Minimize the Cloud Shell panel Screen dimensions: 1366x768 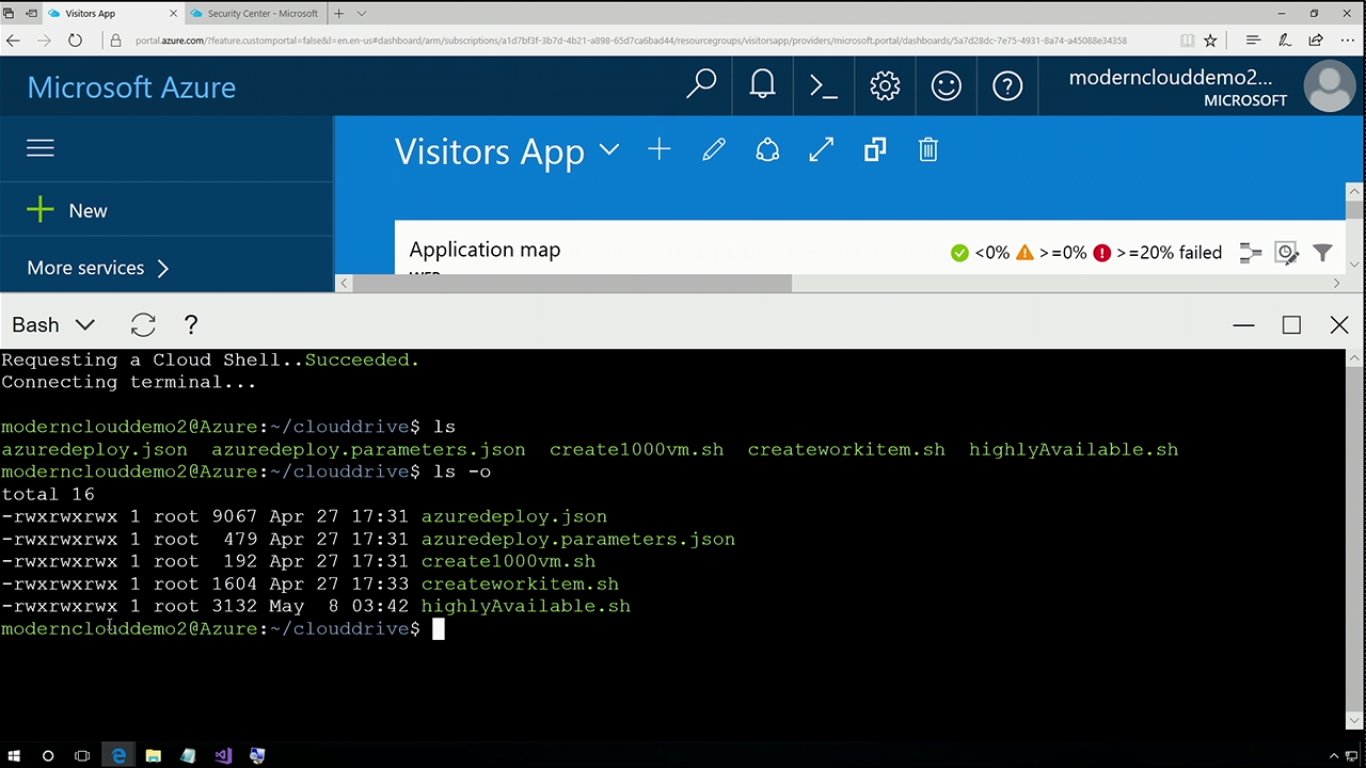[1244, 325]
